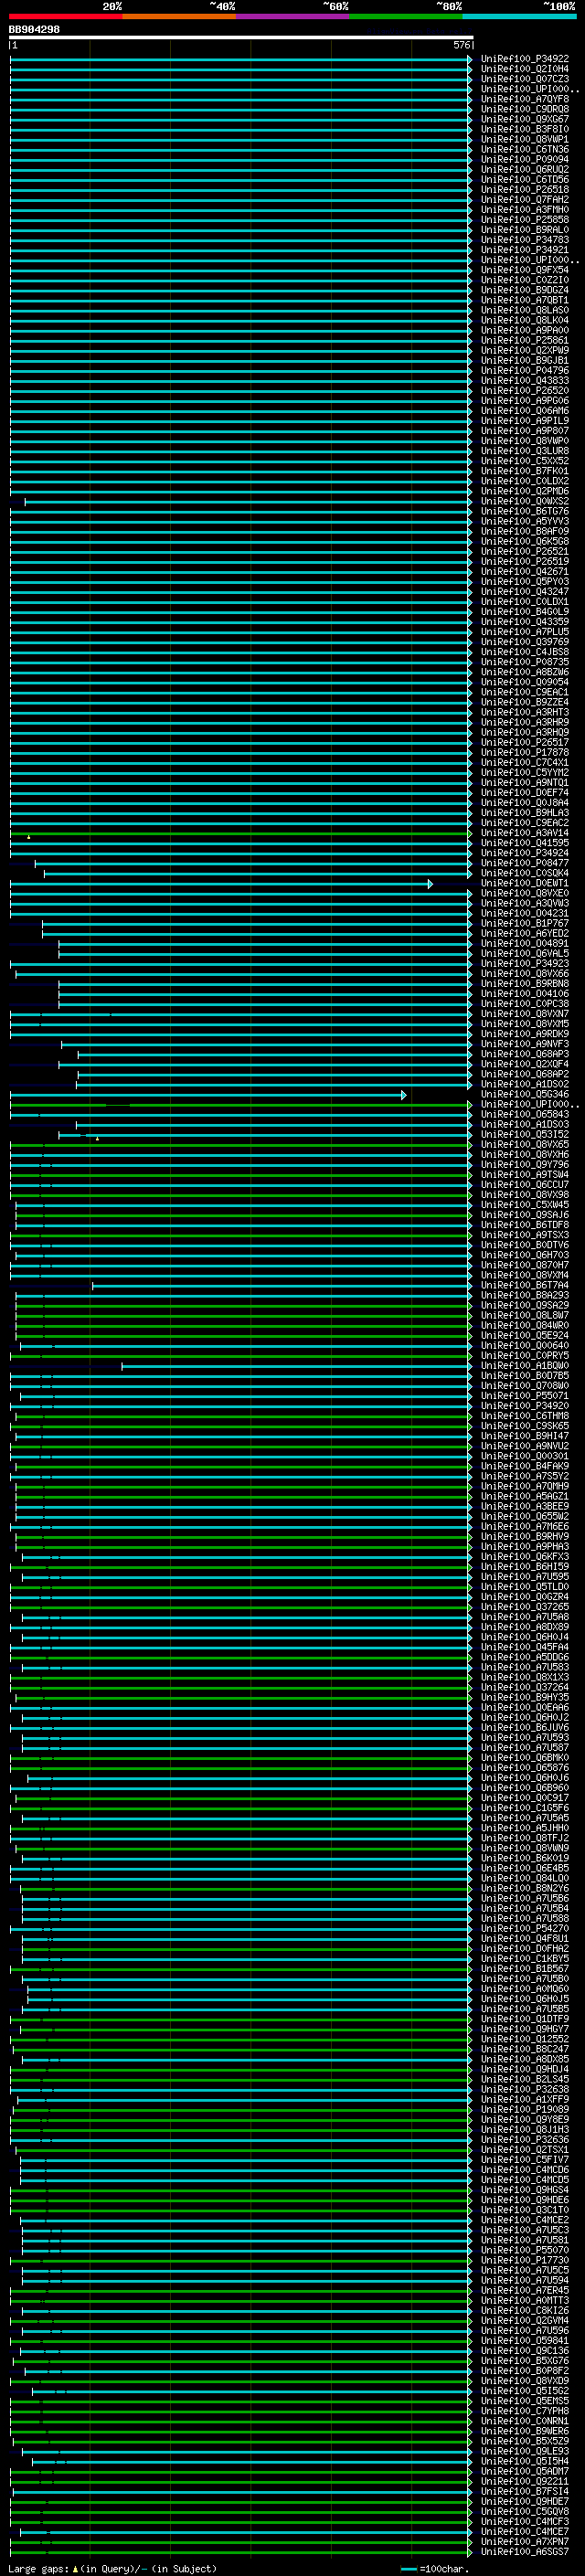This screenshot has height=2576, width=585.
Task: Click the cyan ~100% identity legend segment
Action: (x=520, y=16)
